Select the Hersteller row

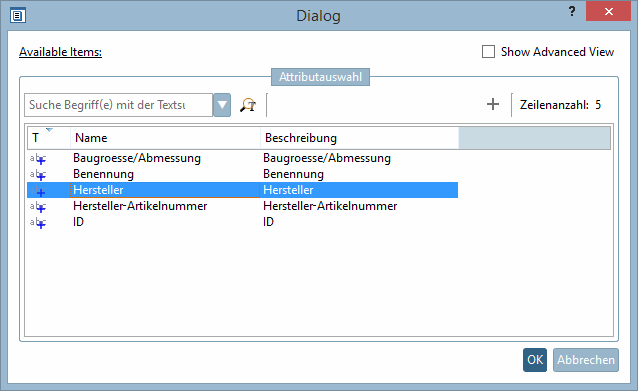click(243, 190)
